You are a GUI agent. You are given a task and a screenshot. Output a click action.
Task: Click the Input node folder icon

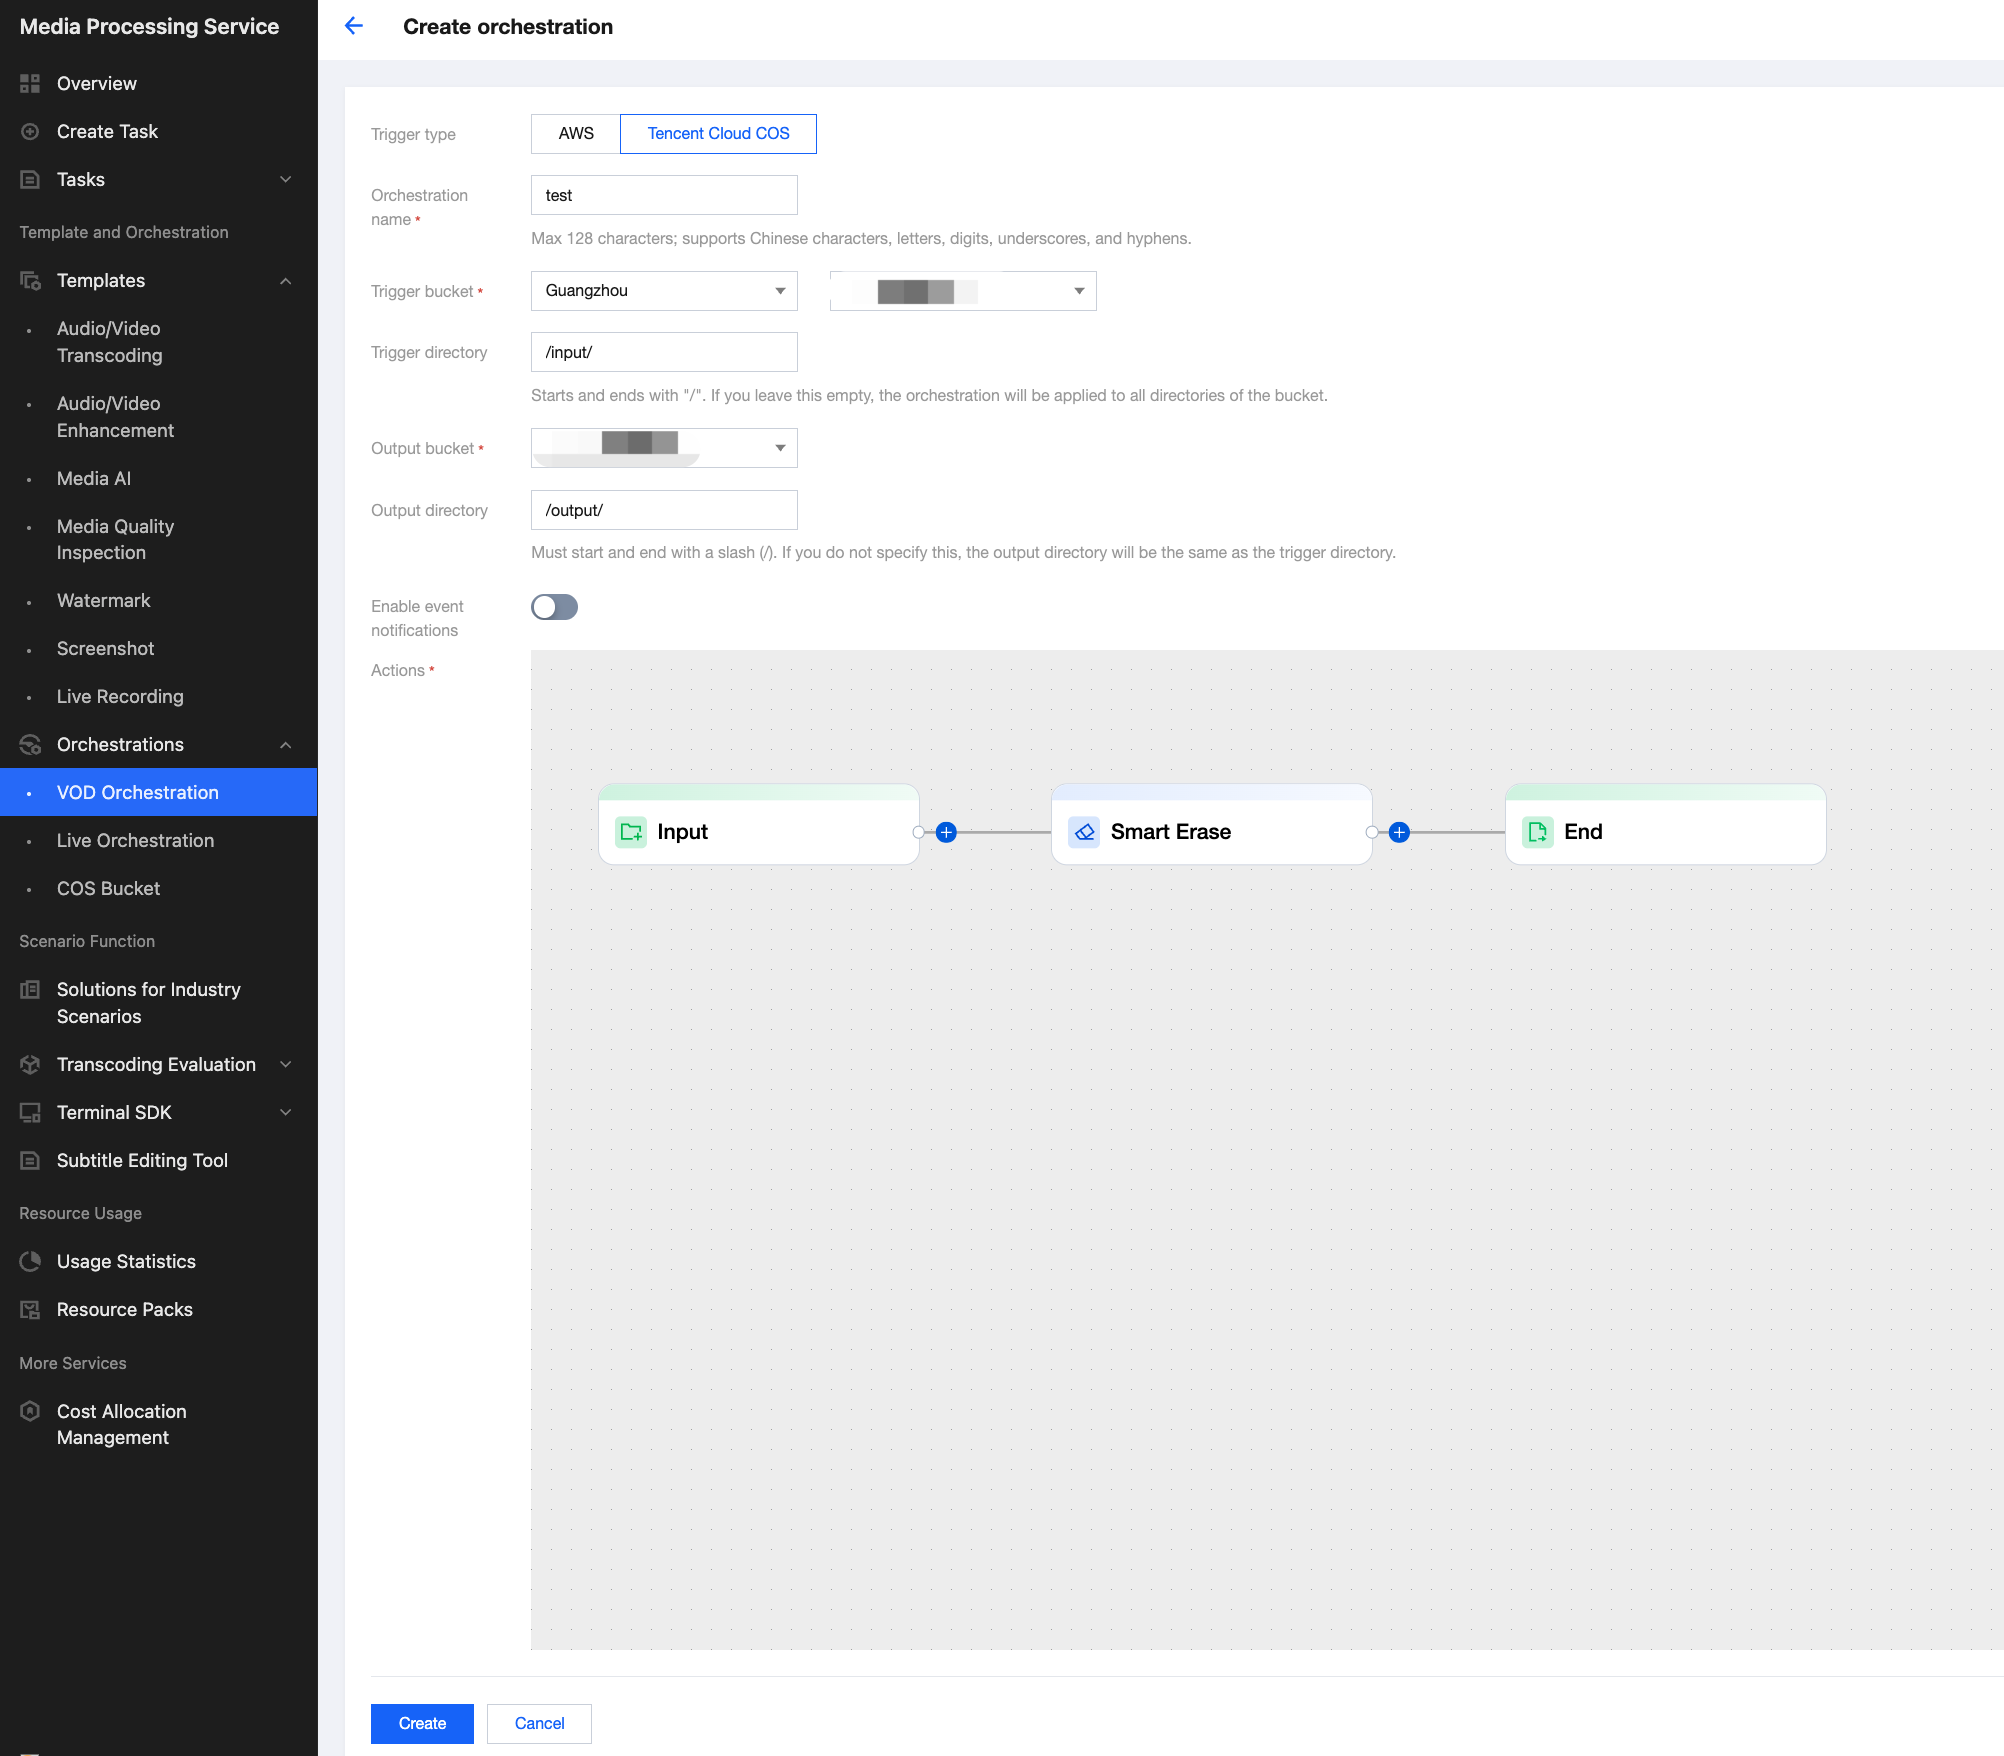pos(631,832)
